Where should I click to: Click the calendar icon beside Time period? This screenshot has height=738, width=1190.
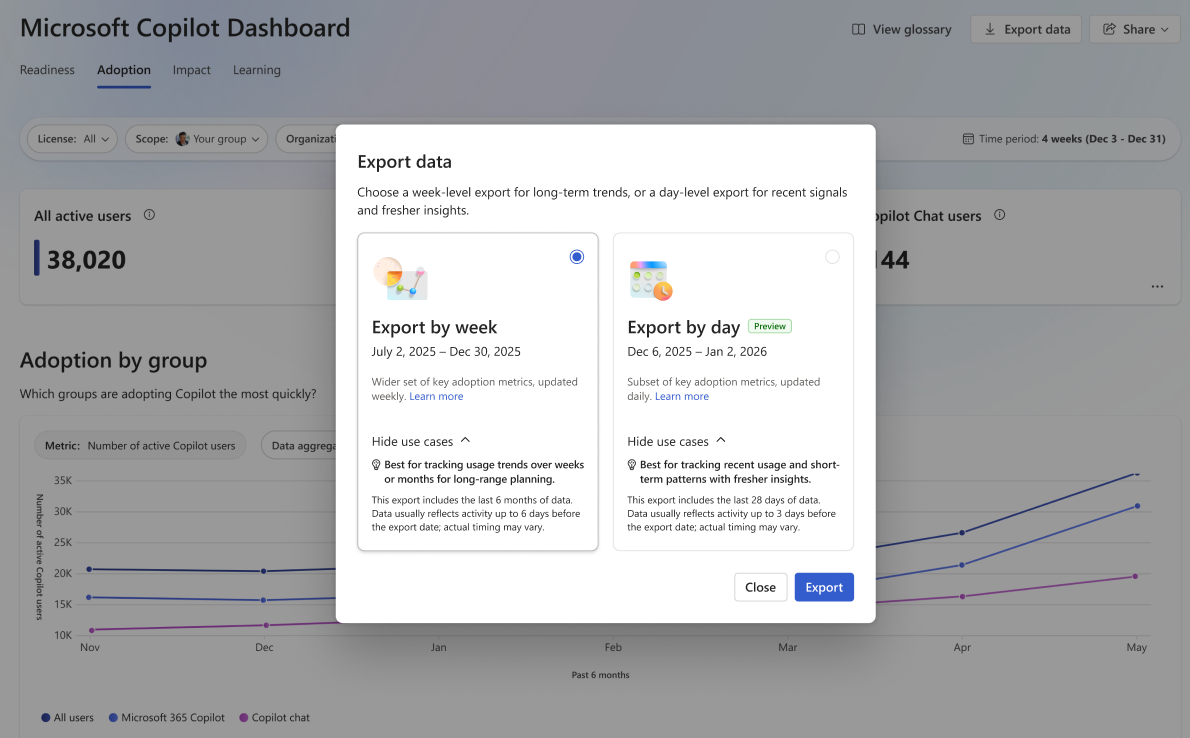click(x=968, y=139)
